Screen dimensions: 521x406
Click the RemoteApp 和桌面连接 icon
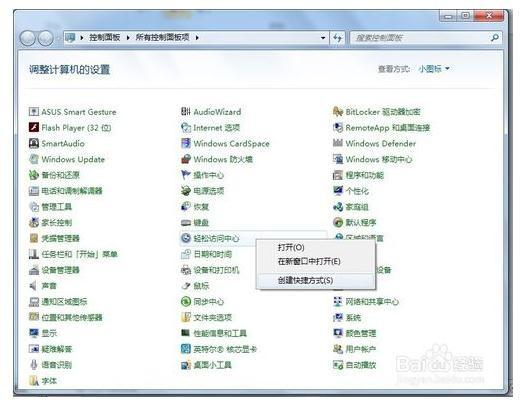click(x=338, y=127)
